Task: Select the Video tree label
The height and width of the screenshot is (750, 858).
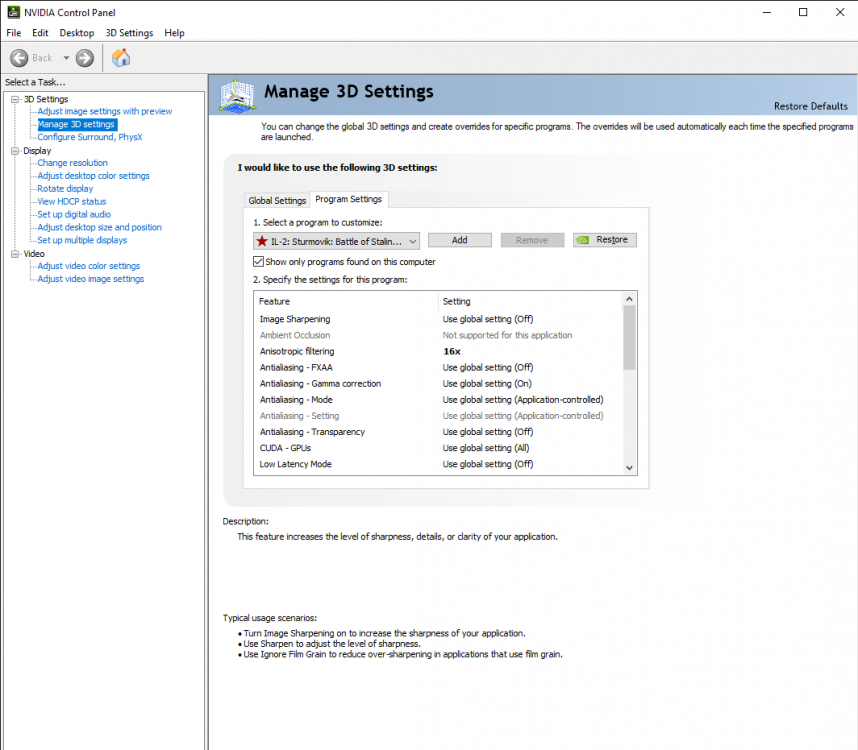Action: (x=34, y=254)
